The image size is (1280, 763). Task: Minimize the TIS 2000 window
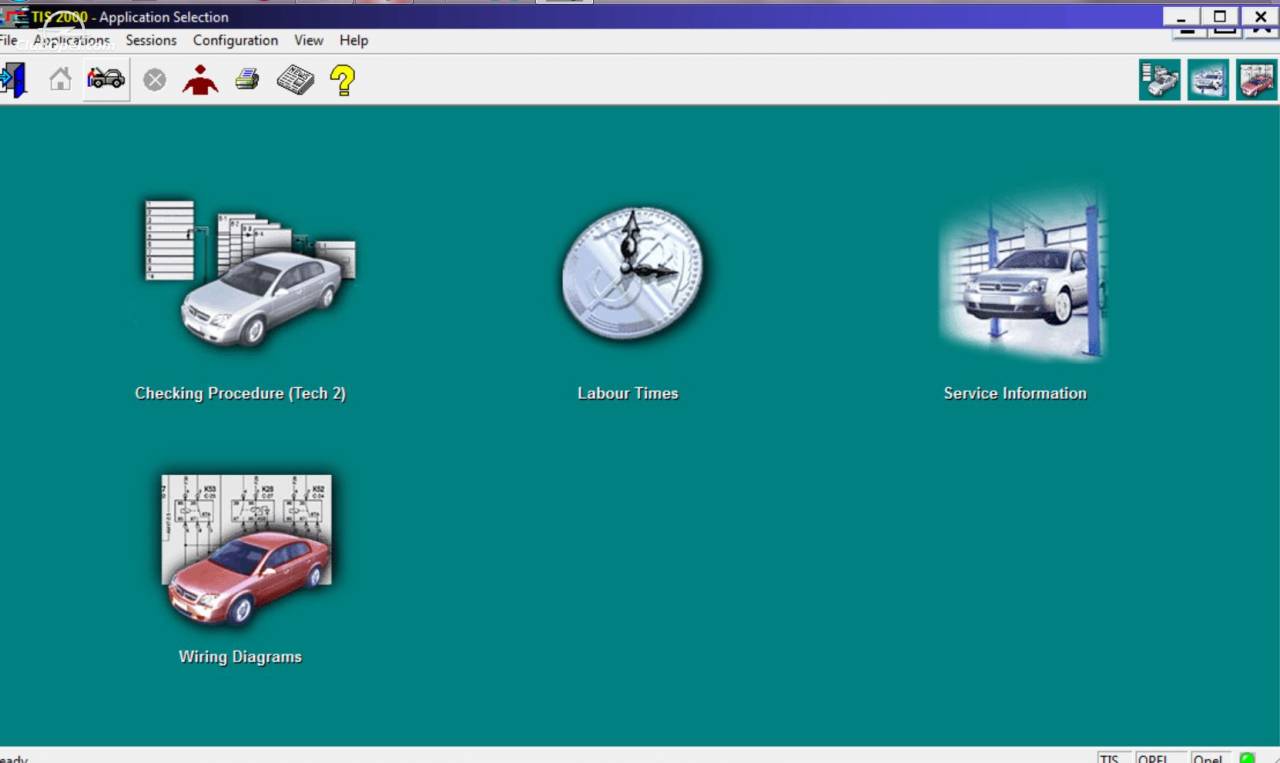click(1181, 16)
